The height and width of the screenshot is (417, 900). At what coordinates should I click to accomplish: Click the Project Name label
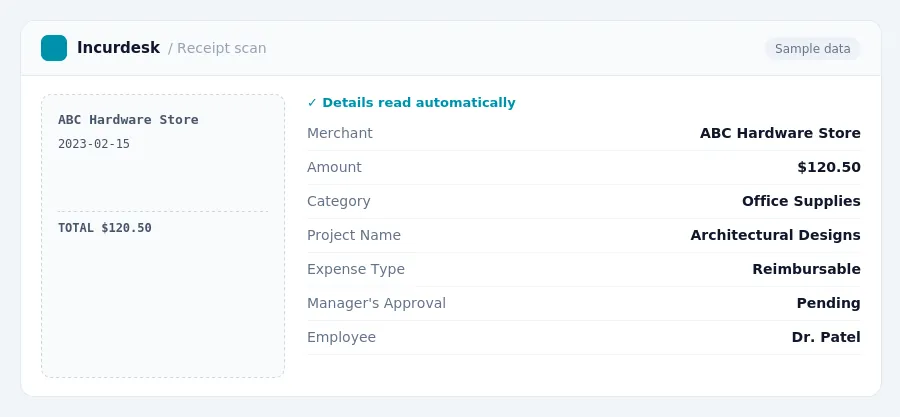tap(354, 235)
